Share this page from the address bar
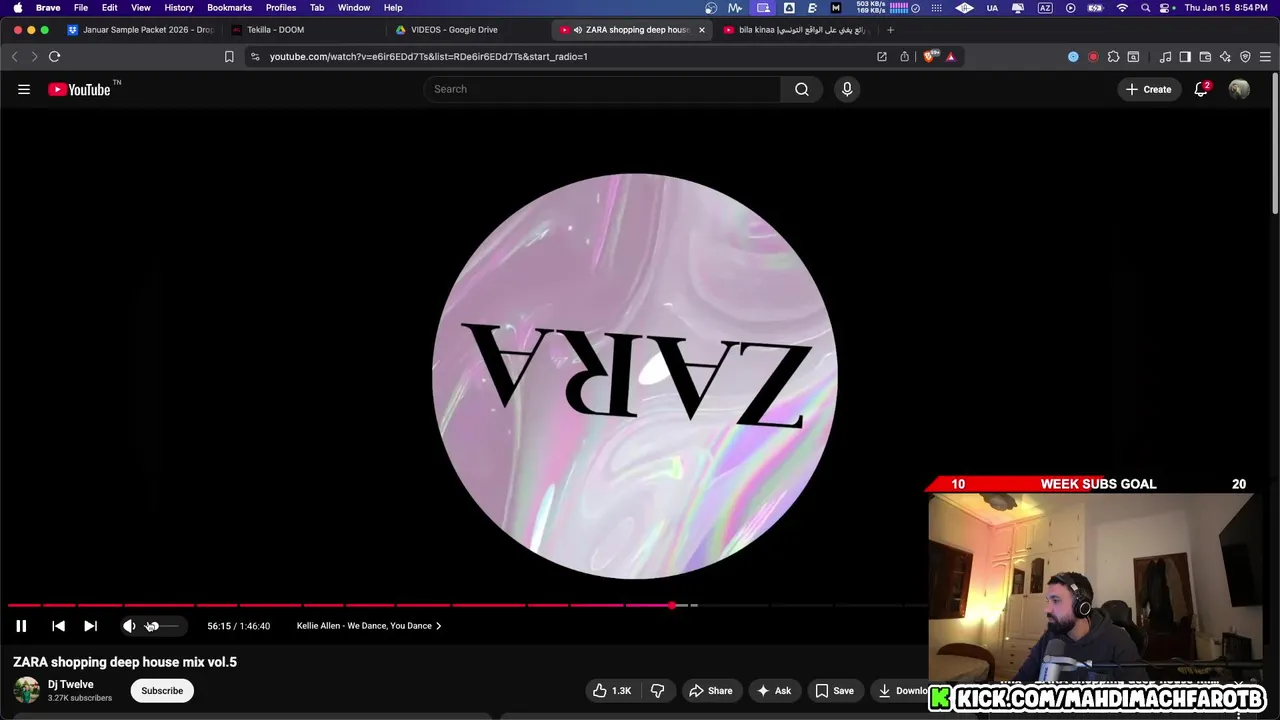The image size is (1280, 720). pyautogui.click(x=904, y=57)
